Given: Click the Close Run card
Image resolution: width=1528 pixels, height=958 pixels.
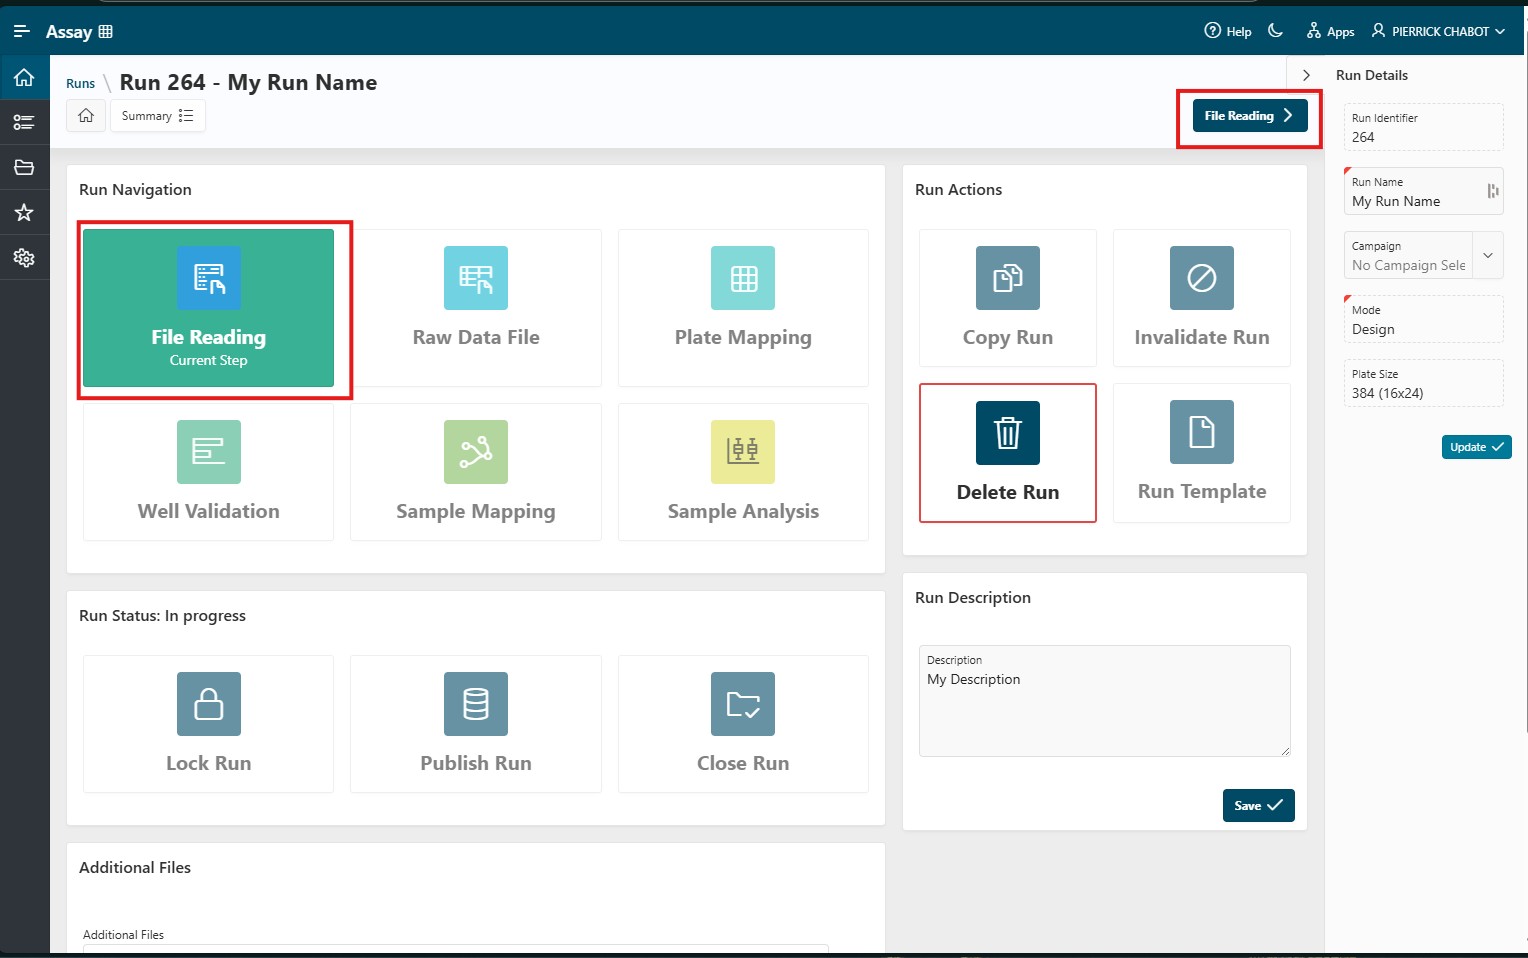Looking at the screenshot, I should 743,724.
